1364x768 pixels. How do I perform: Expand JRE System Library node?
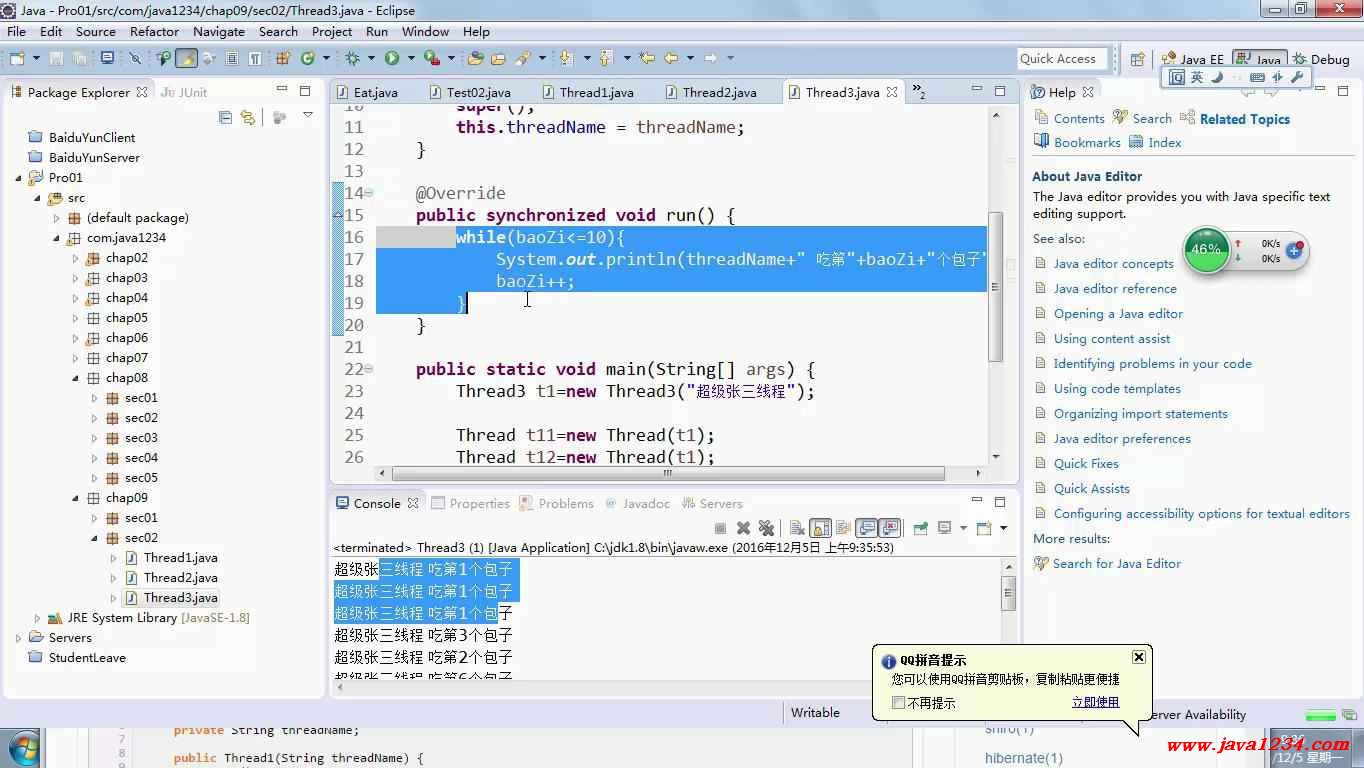coord(37,618)
